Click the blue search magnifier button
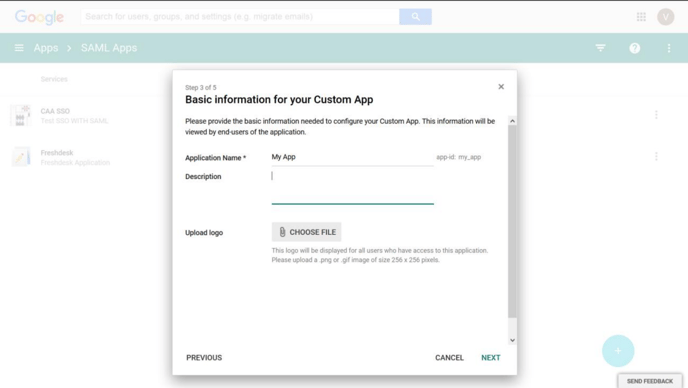 pyautogui.click(x=415, y=17)
